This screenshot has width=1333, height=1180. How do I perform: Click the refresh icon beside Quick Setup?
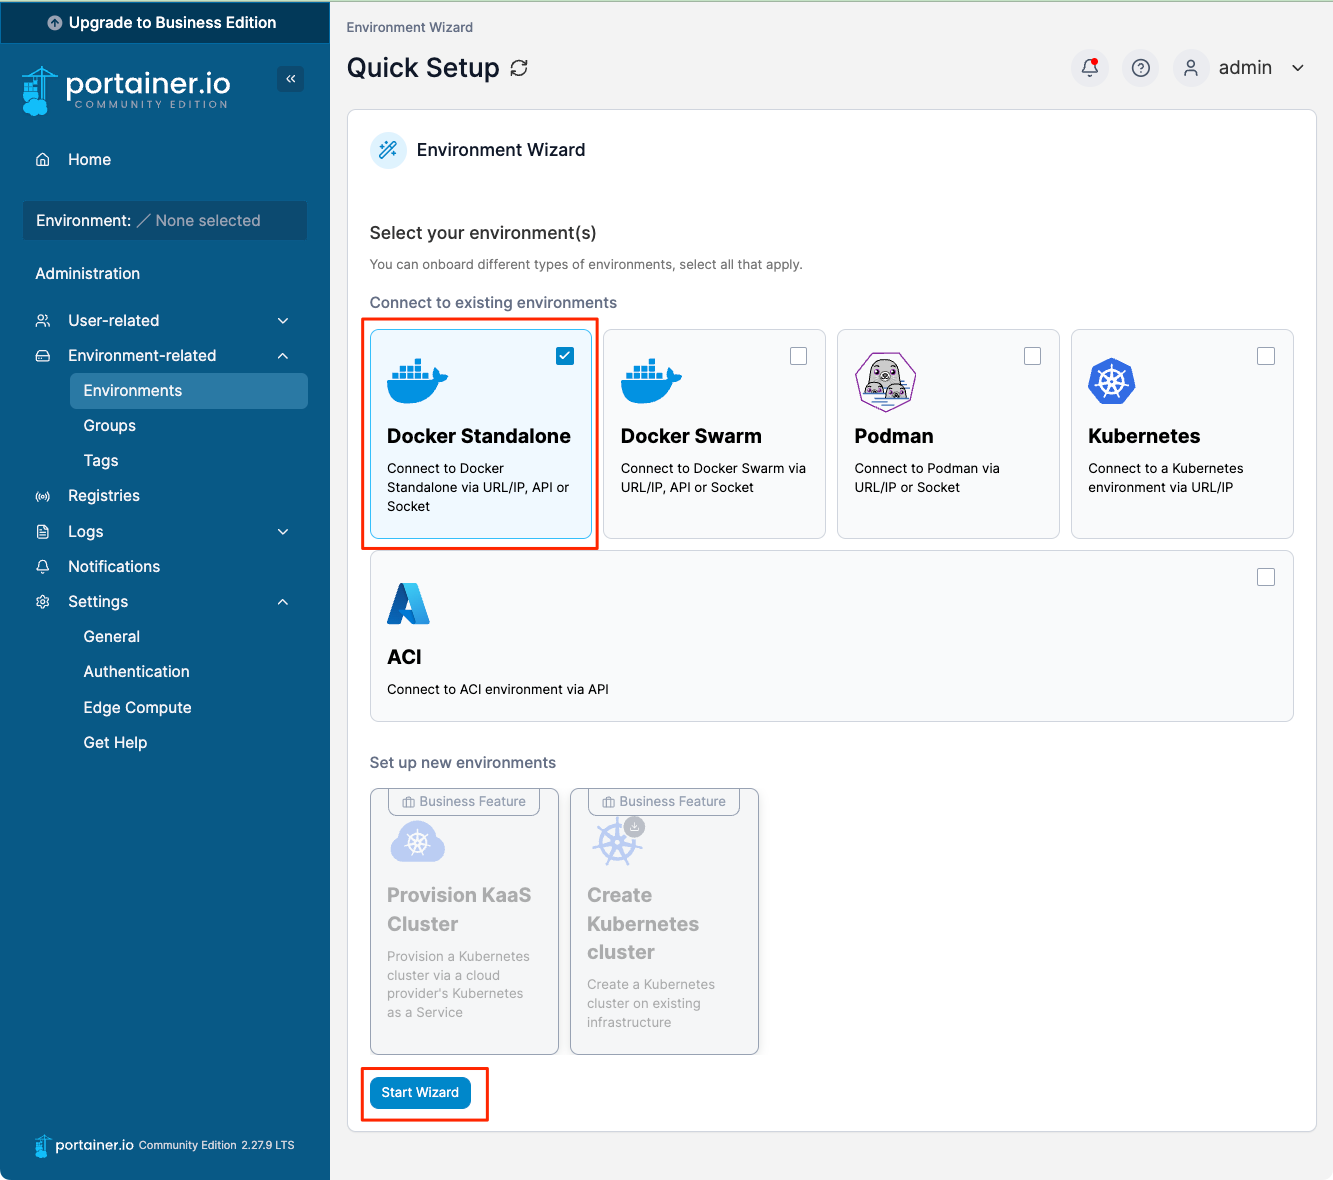pyautogui.click(x=519, y=68)
